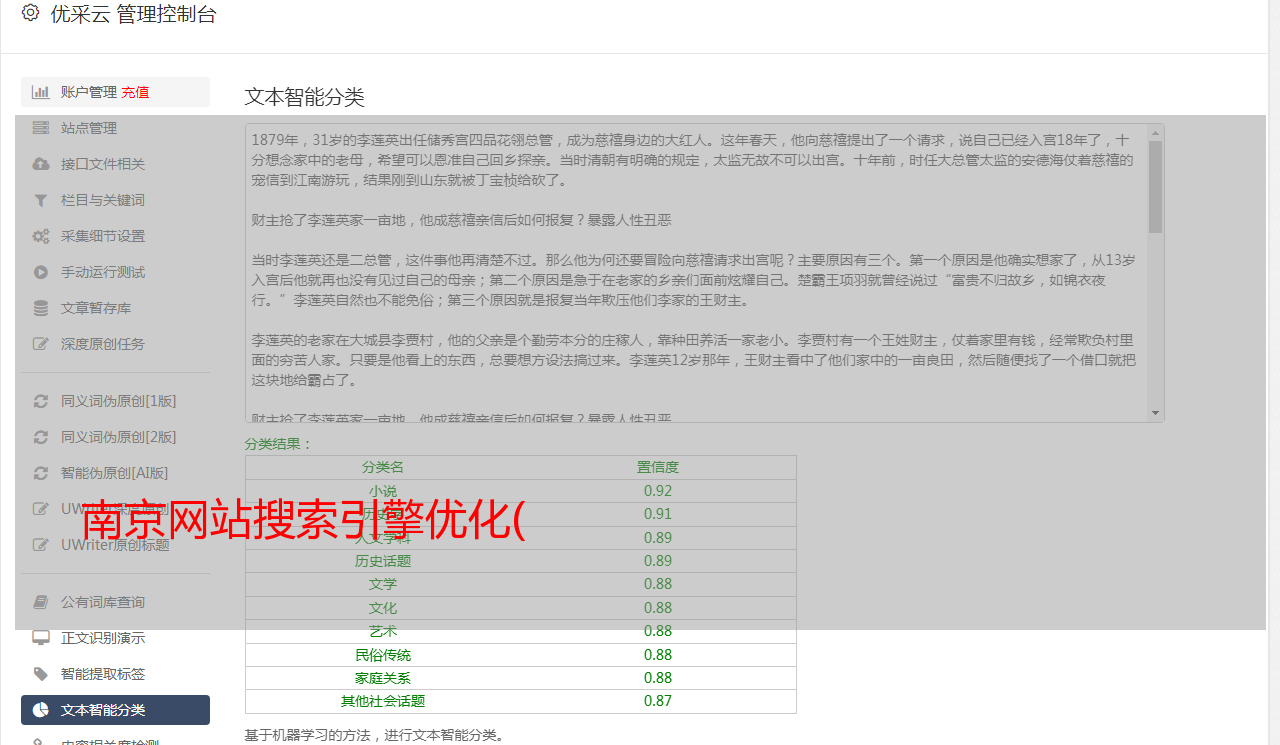This screenshot has height=745, width=1280.
Task: Select the 0.88 value in 家庭关系 row
Action: click(x=658, y=678)
